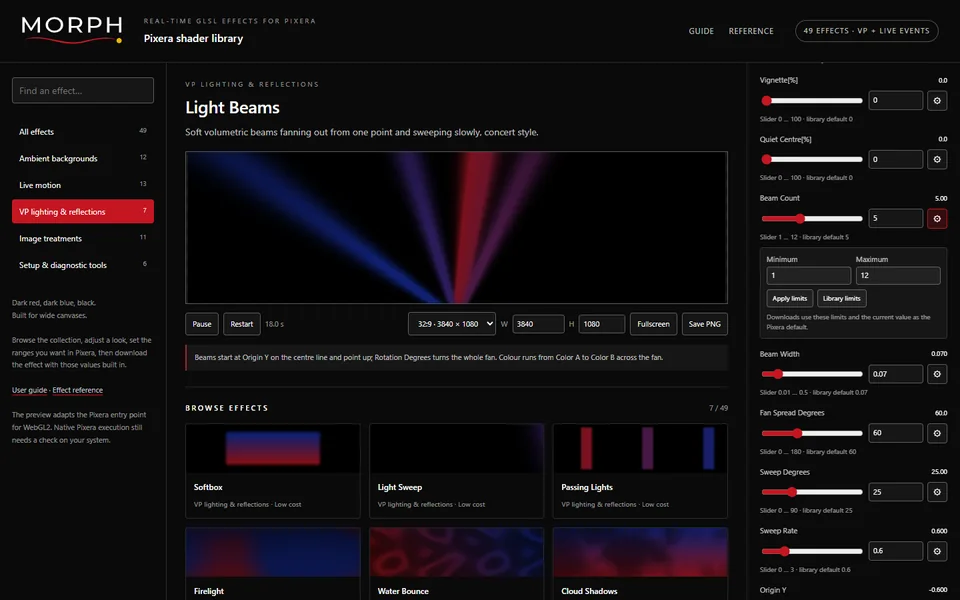Open limits settings gear for Vignette
Image resolution: width=960 pixels, height=600 pixels.
[937, 100]
